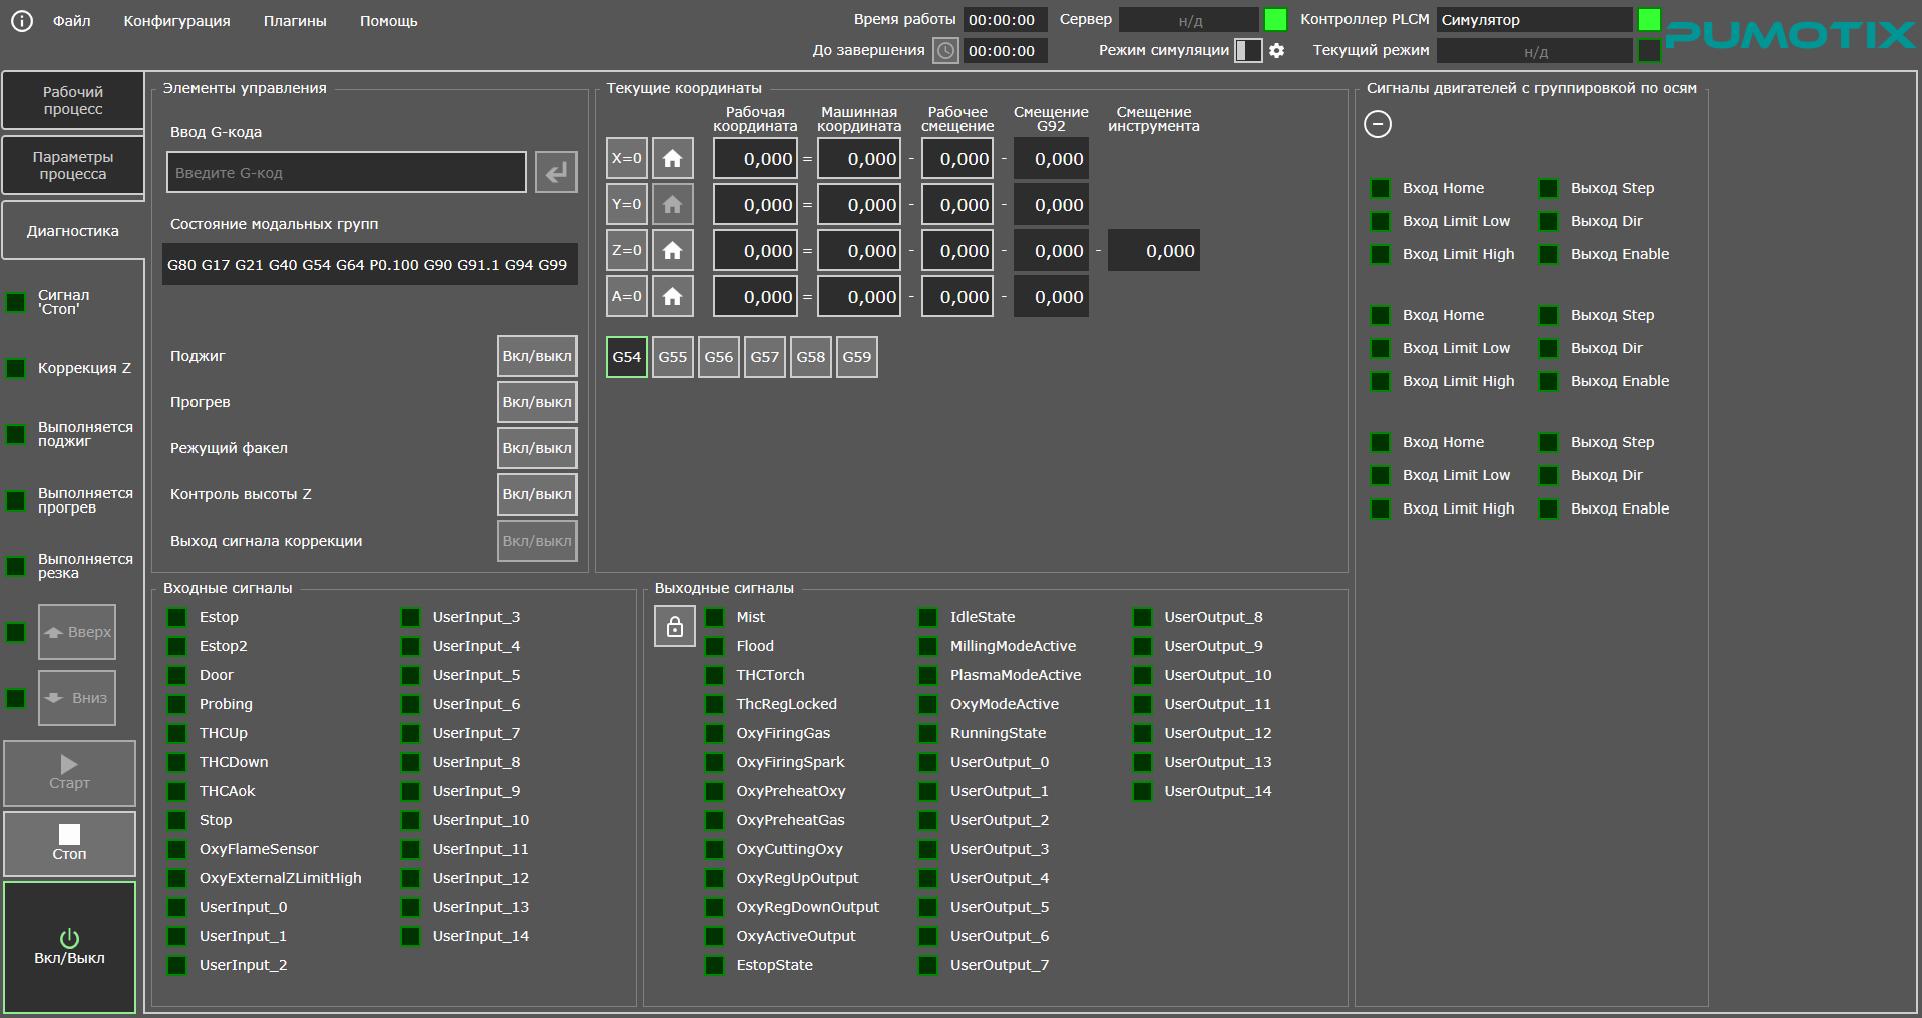Click the G-code input field

click(346, 173)
